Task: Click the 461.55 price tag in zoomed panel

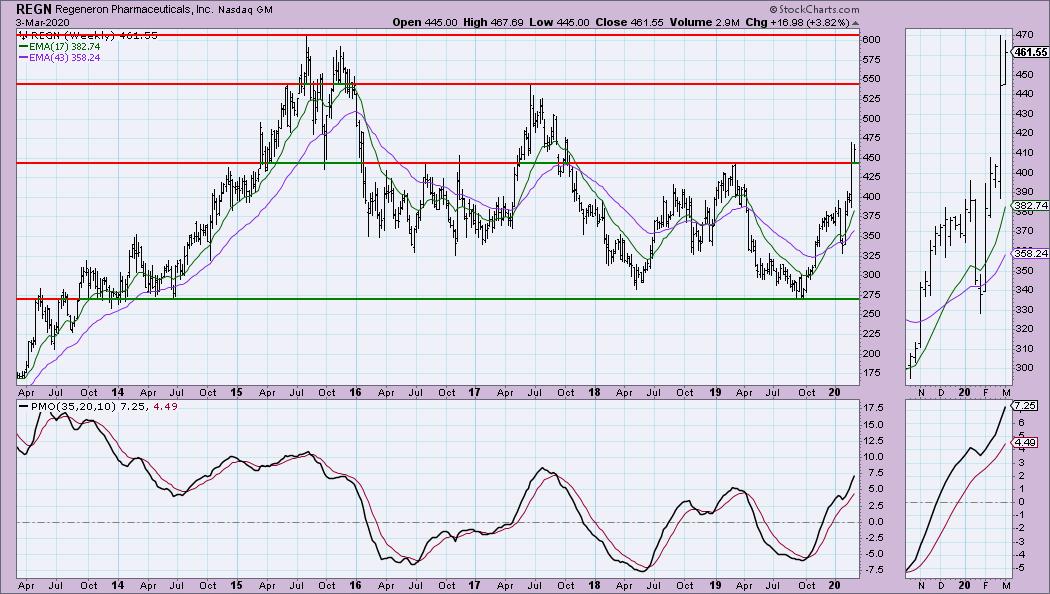Action: coord(1031,52)
